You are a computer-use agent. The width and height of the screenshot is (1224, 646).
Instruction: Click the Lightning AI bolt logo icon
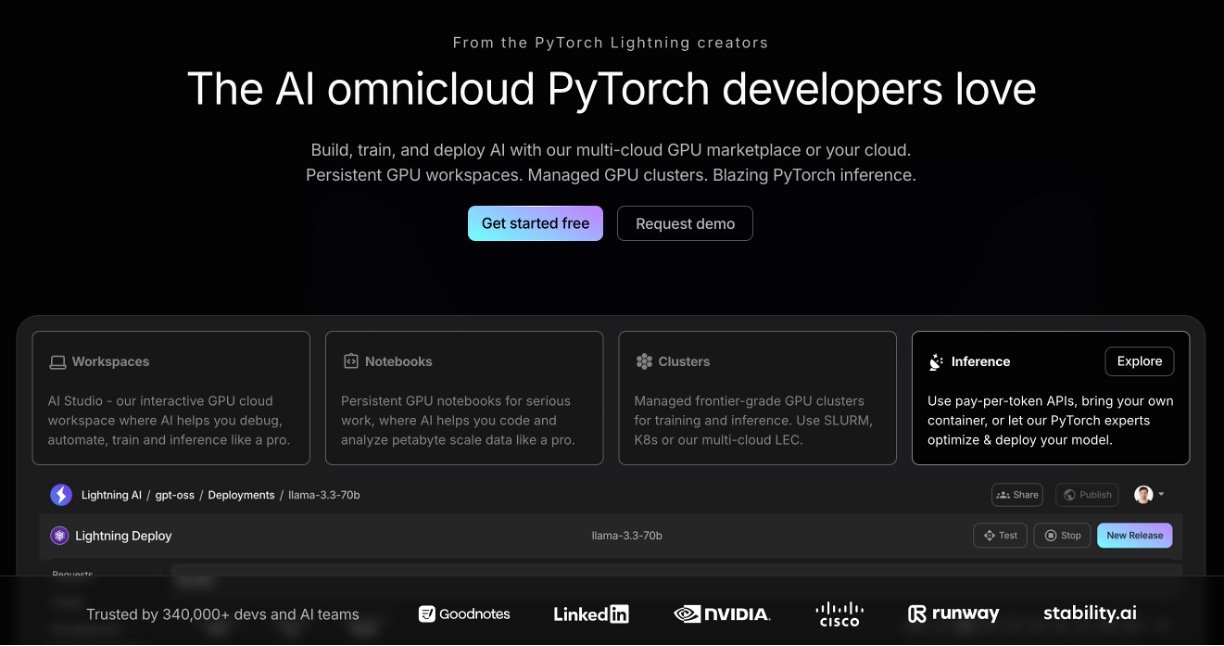click(x=61, y=495)
